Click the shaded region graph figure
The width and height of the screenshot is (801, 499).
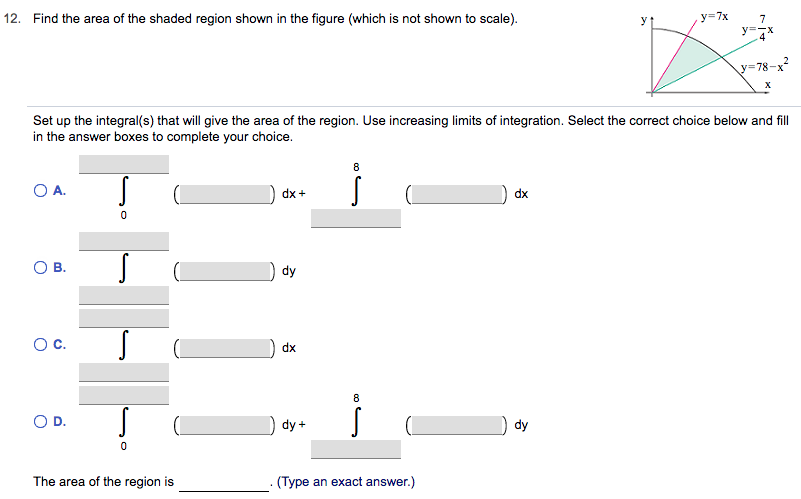(x=712, y=55)
